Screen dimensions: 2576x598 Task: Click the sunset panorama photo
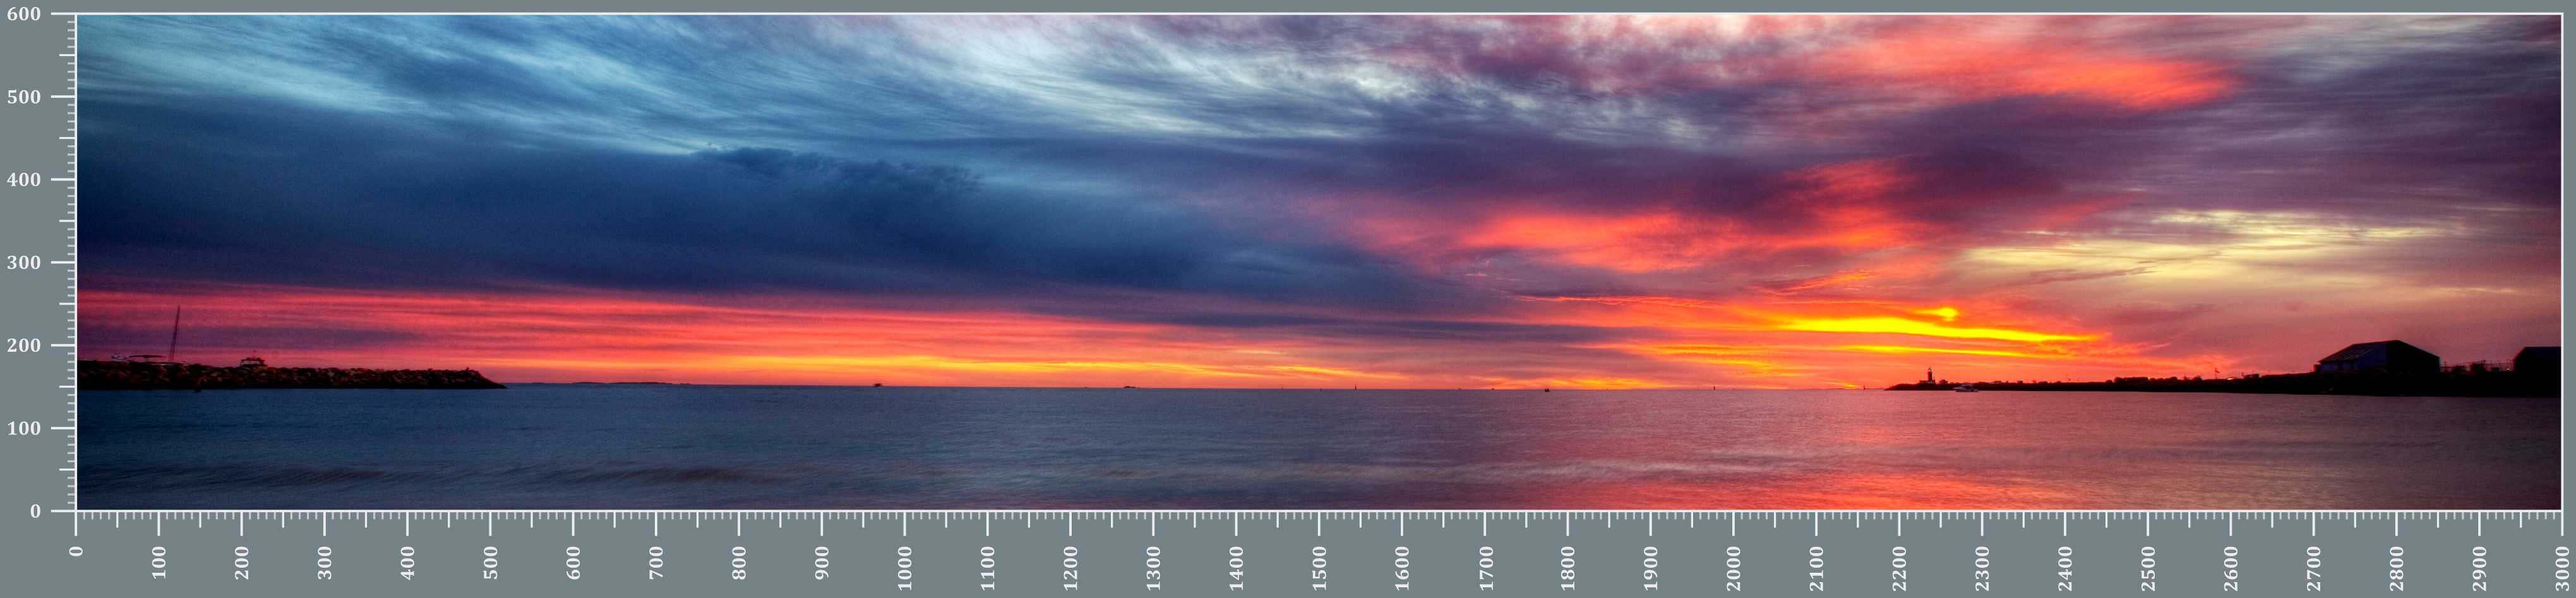(x=1318, y=262)
